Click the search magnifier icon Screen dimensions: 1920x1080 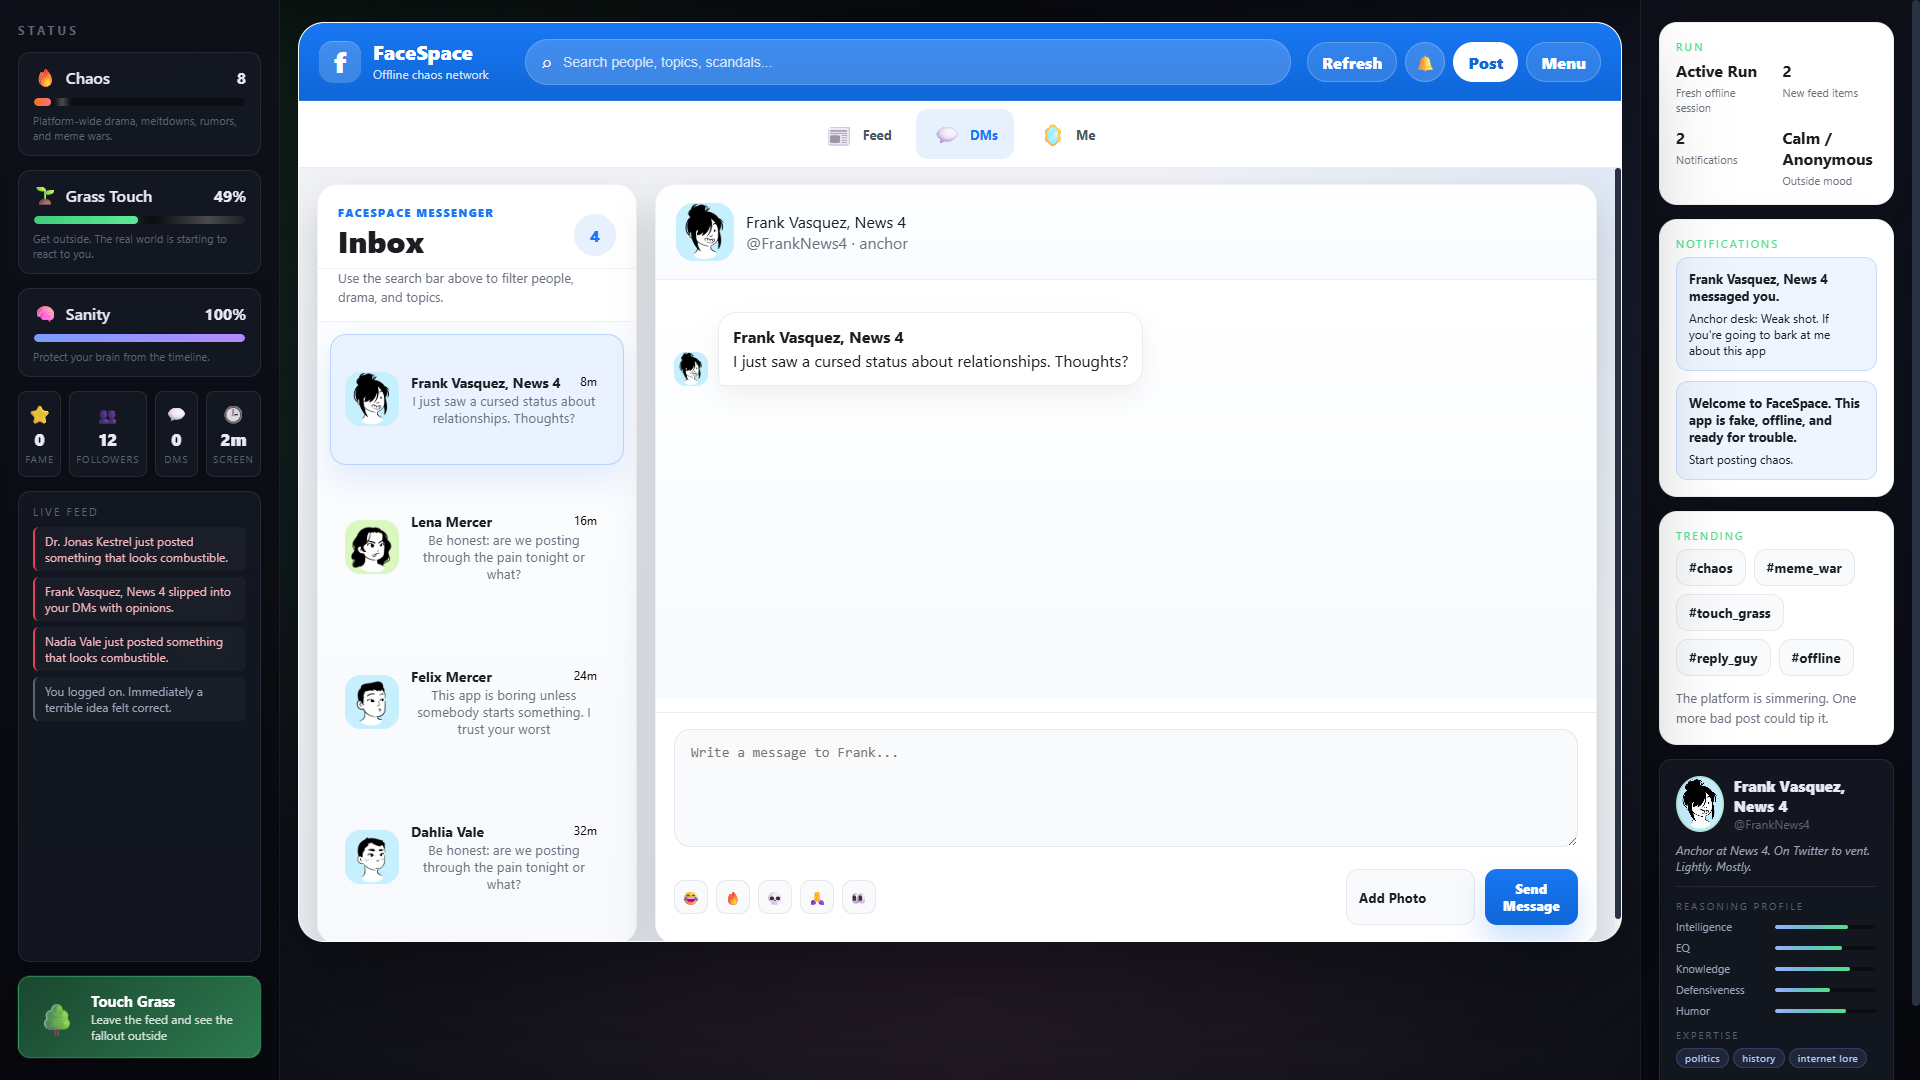tap(547, 63)
